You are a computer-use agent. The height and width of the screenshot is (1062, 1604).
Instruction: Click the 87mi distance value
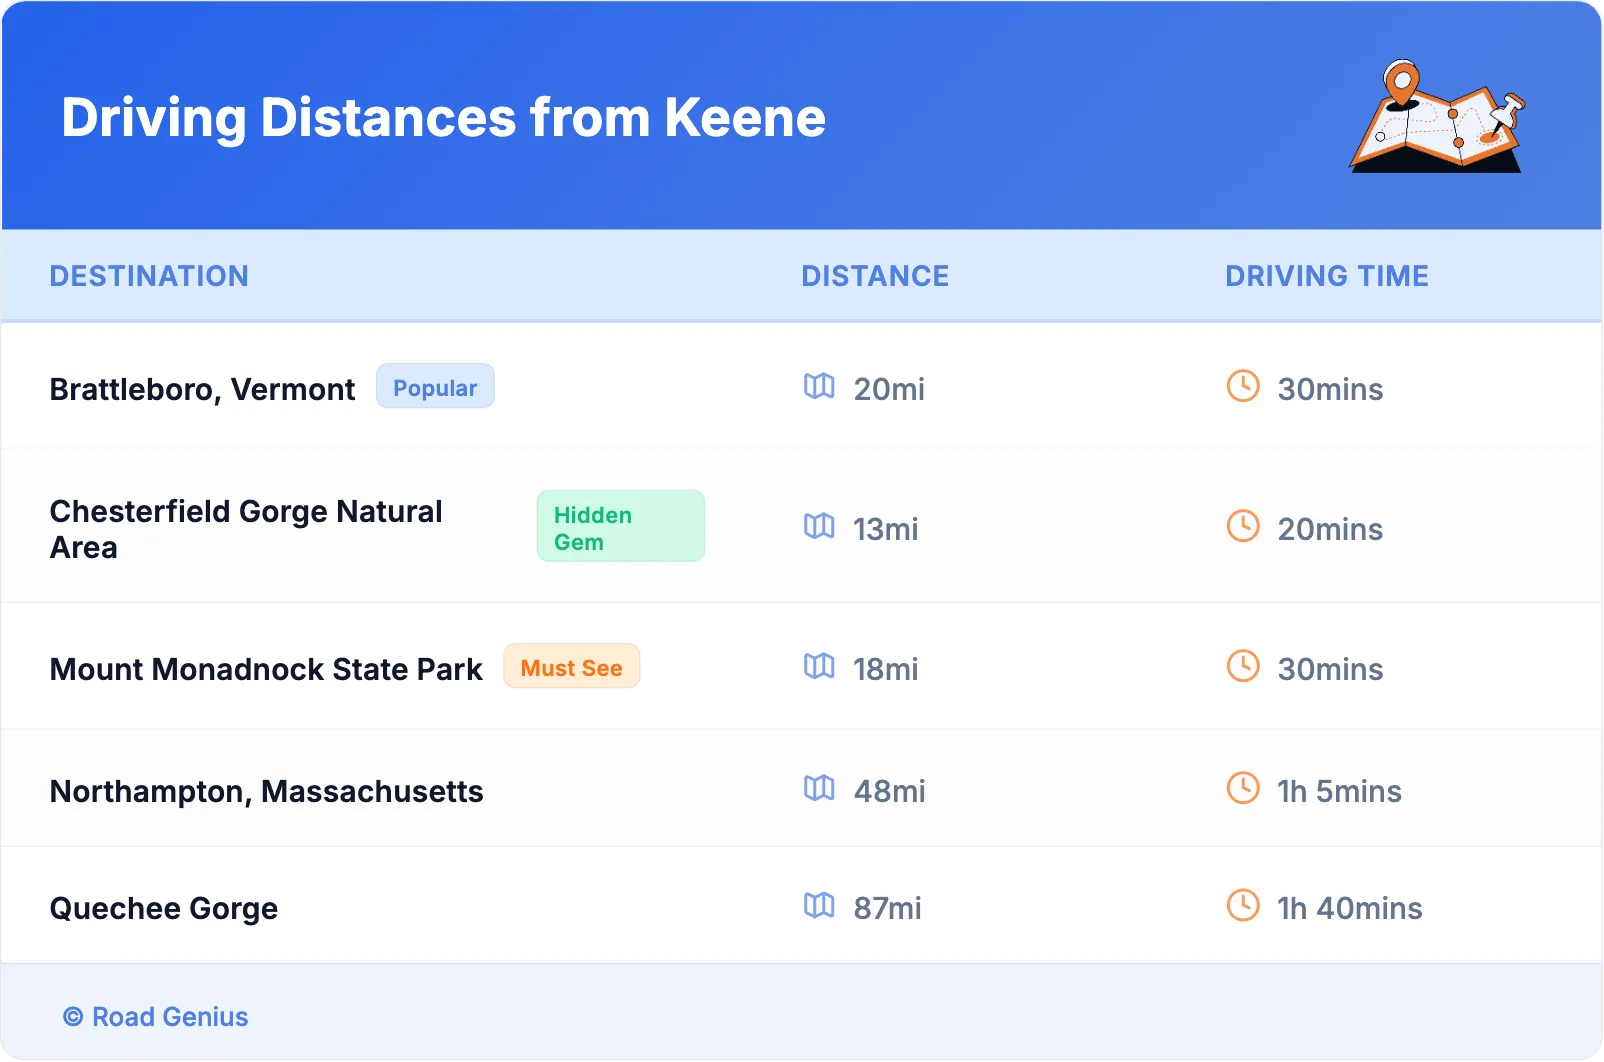point(887,908)
